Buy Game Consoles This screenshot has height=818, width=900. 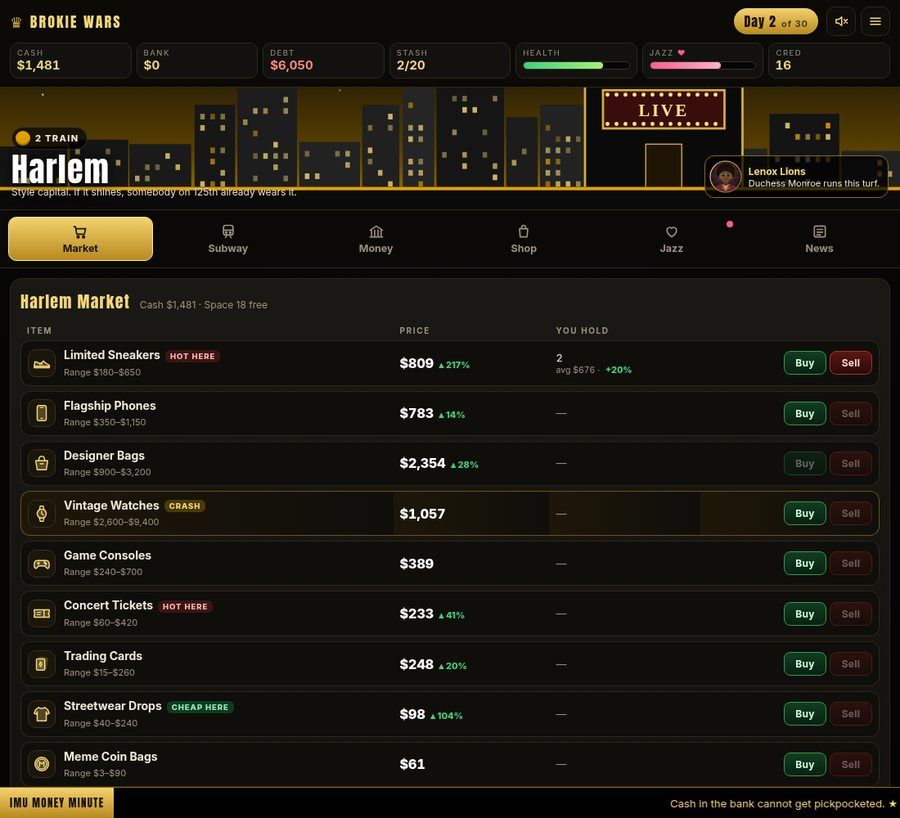point(805,563)
